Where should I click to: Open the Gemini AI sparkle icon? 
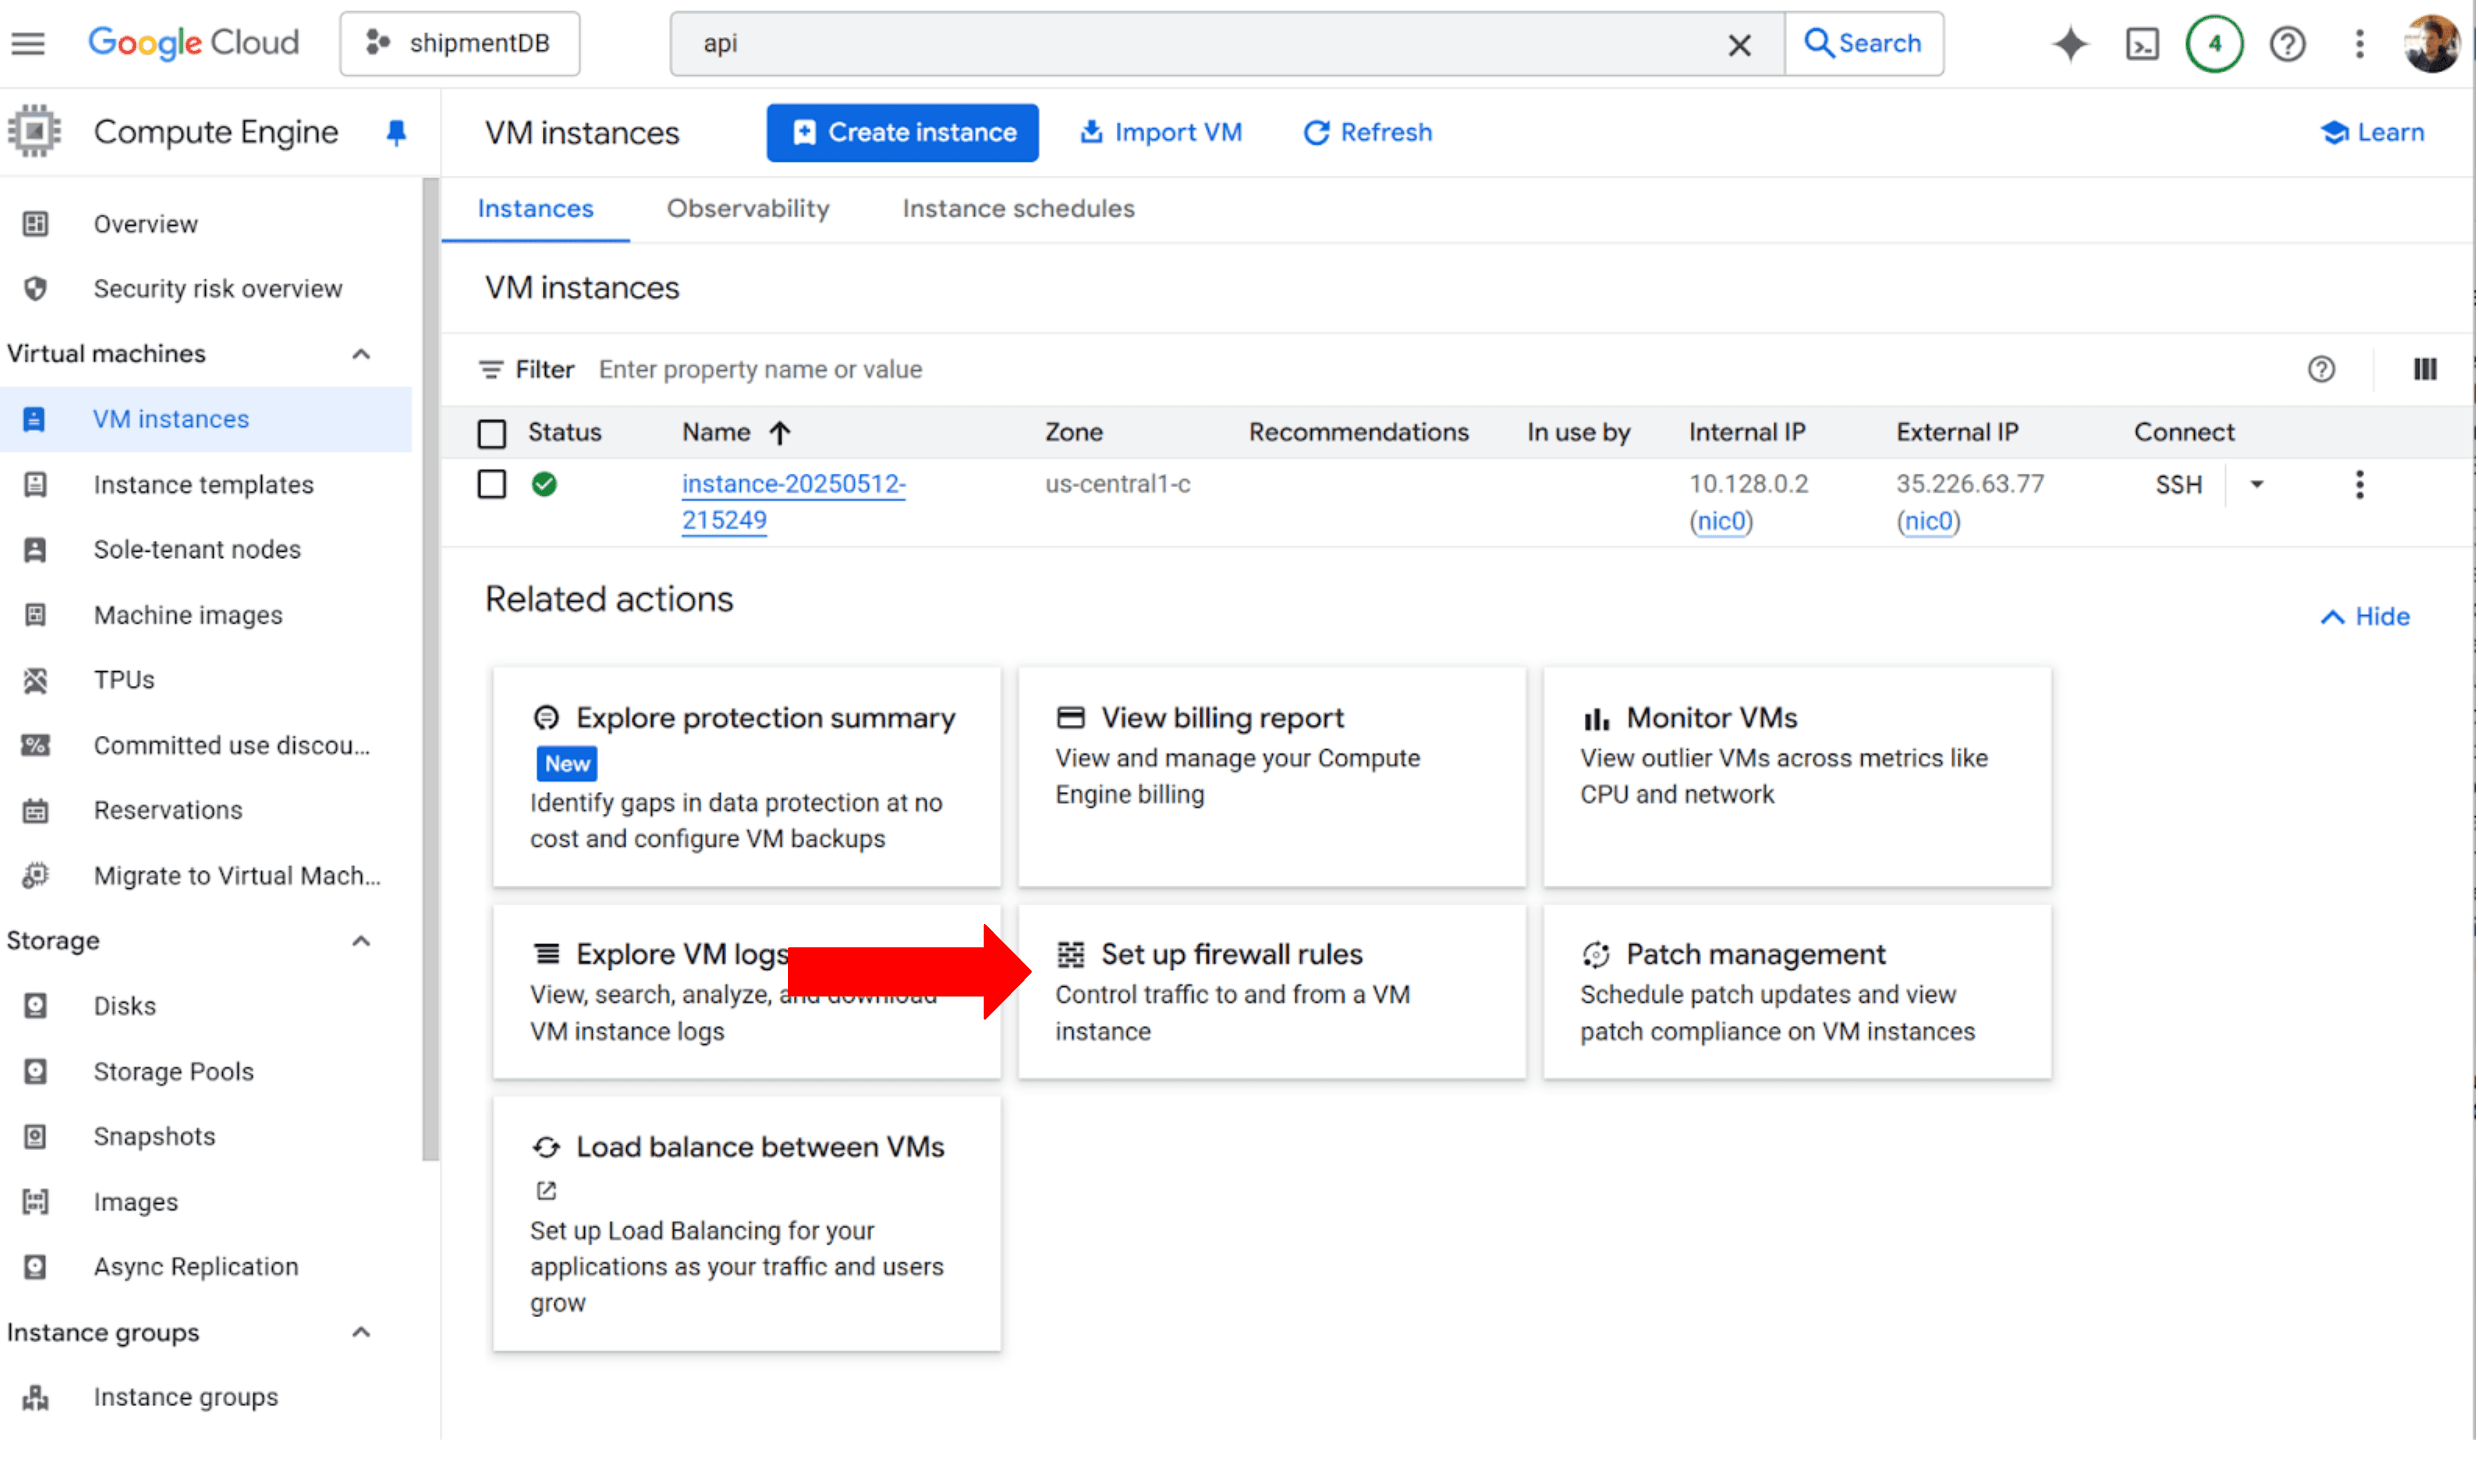tap(2070, 44)
